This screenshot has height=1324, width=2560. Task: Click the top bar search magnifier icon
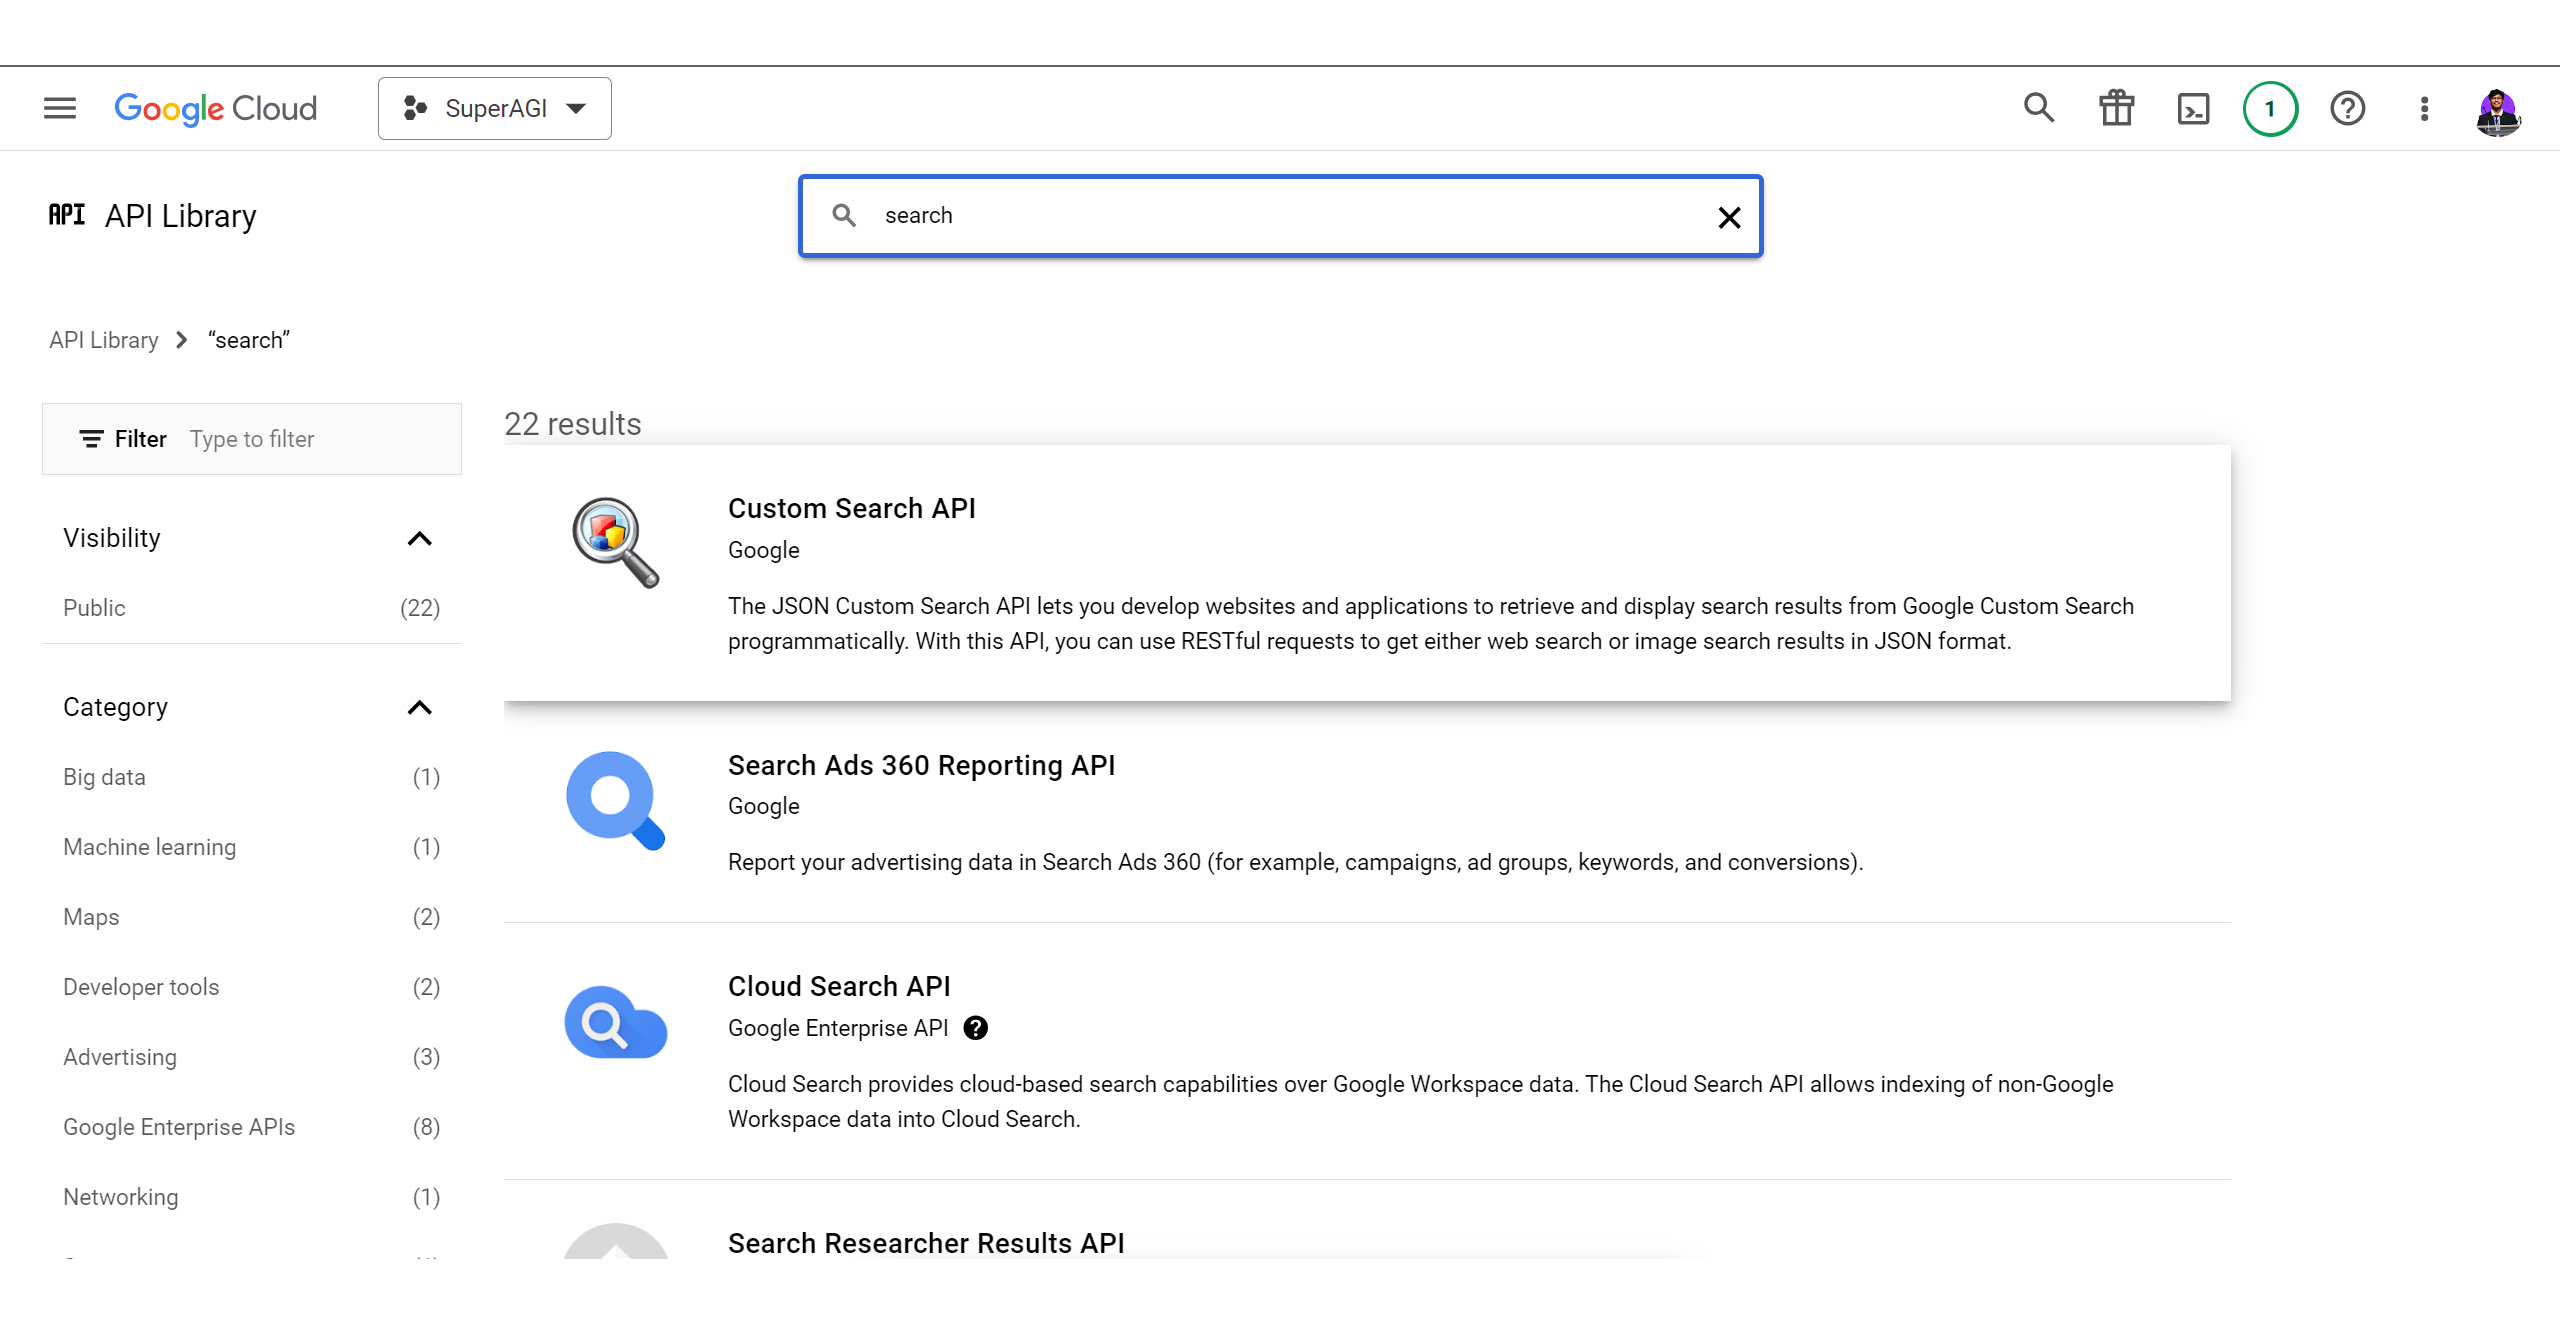click(2039, 108)
